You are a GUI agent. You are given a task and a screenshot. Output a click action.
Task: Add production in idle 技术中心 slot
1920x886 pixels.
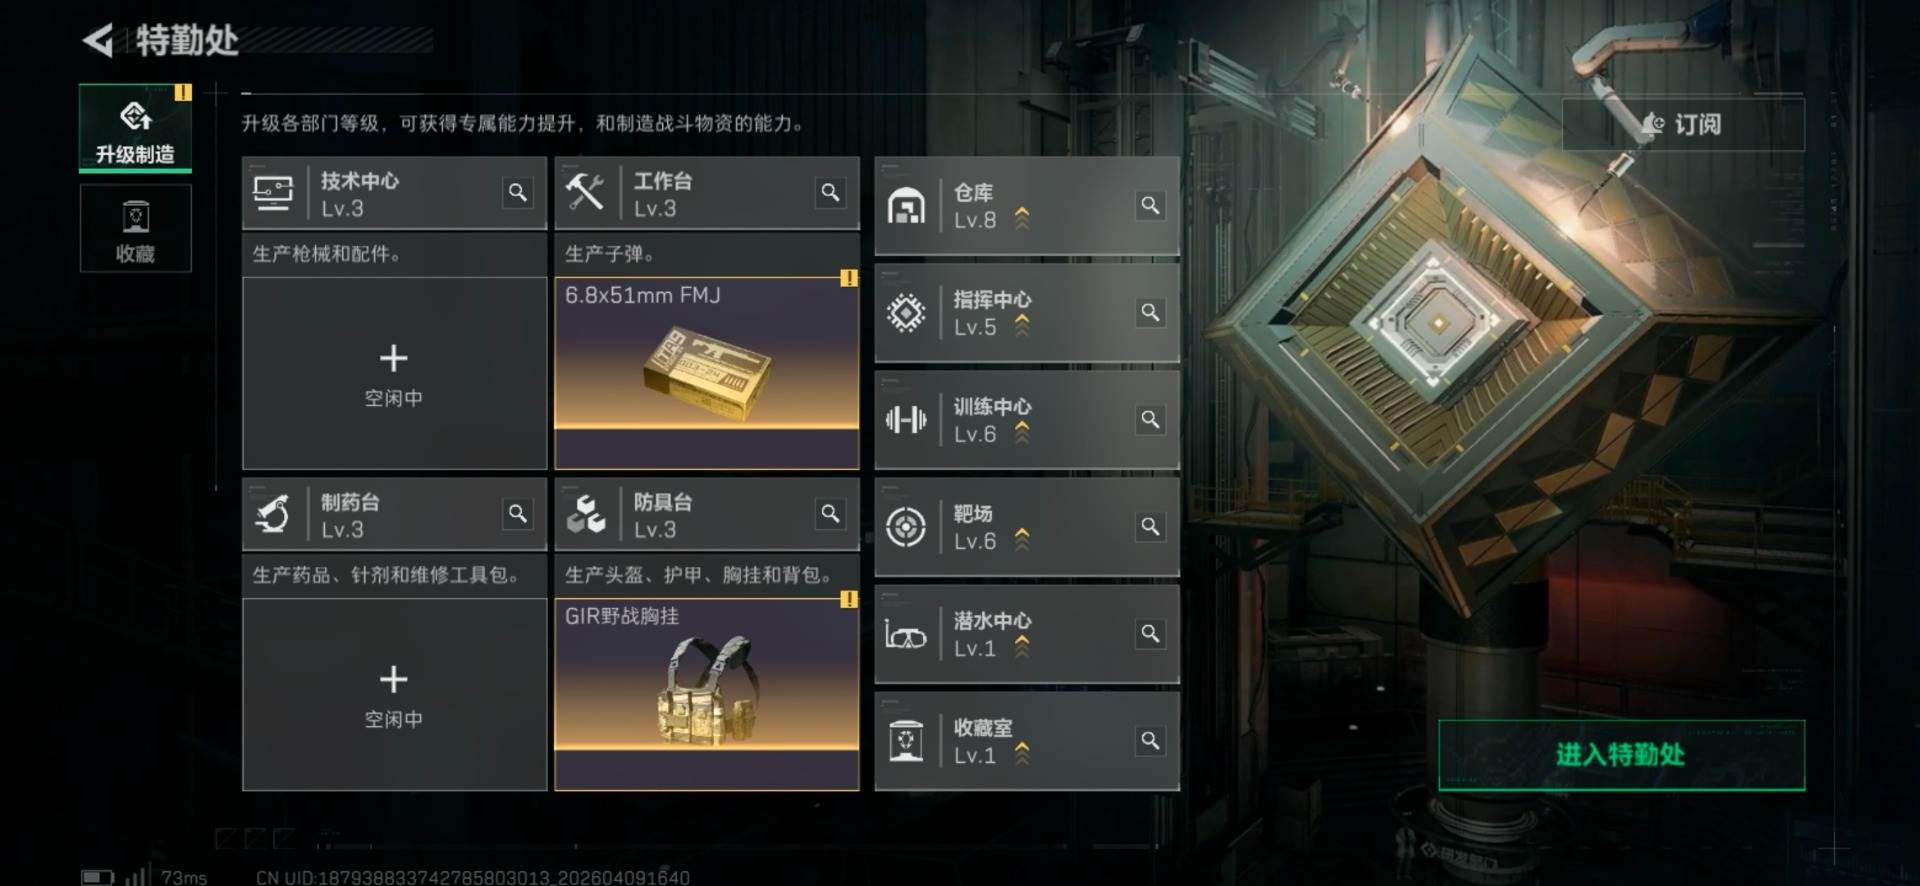pos(394,373)
